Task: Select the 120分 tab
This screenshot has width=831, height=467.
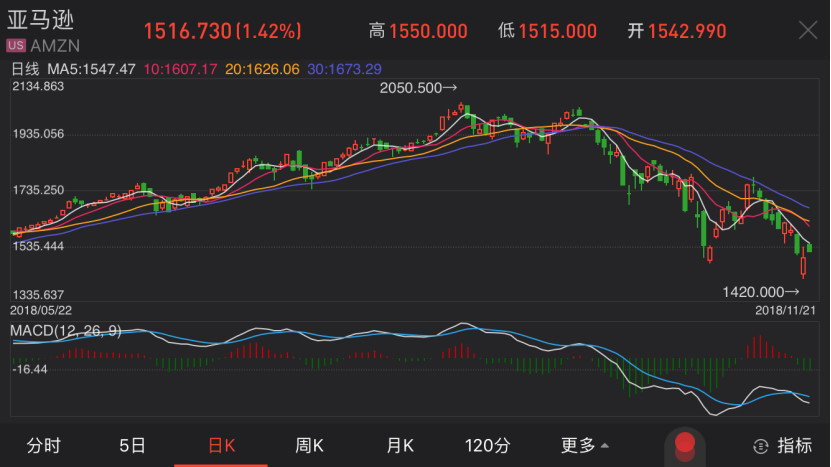Action: 488,446
